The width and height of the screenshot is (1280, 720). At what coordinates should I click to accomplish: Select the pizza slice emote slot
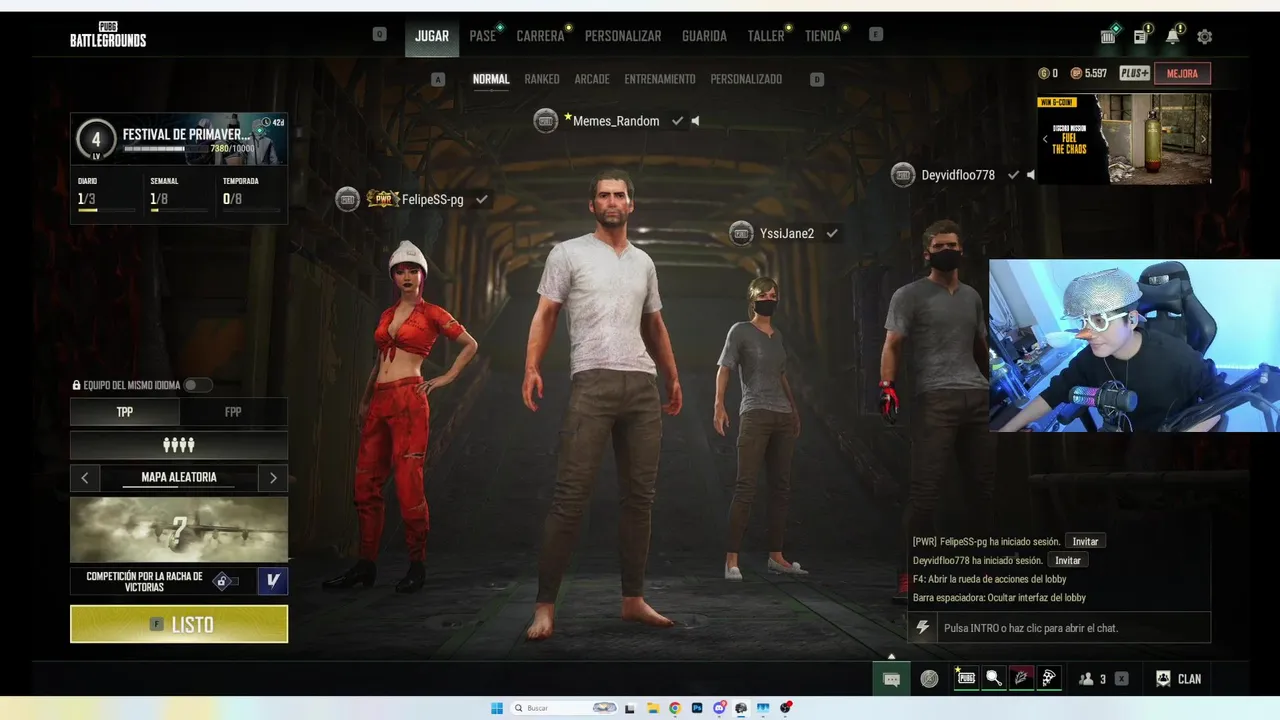point(1048,678)
